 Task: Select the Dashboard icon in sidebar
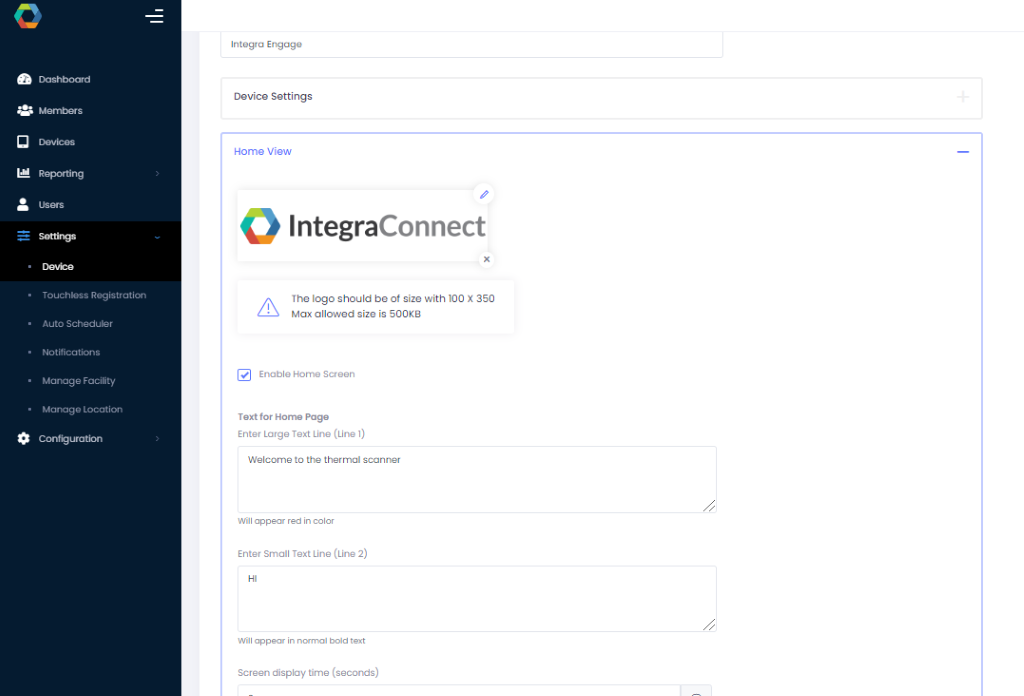pos(22,79)
